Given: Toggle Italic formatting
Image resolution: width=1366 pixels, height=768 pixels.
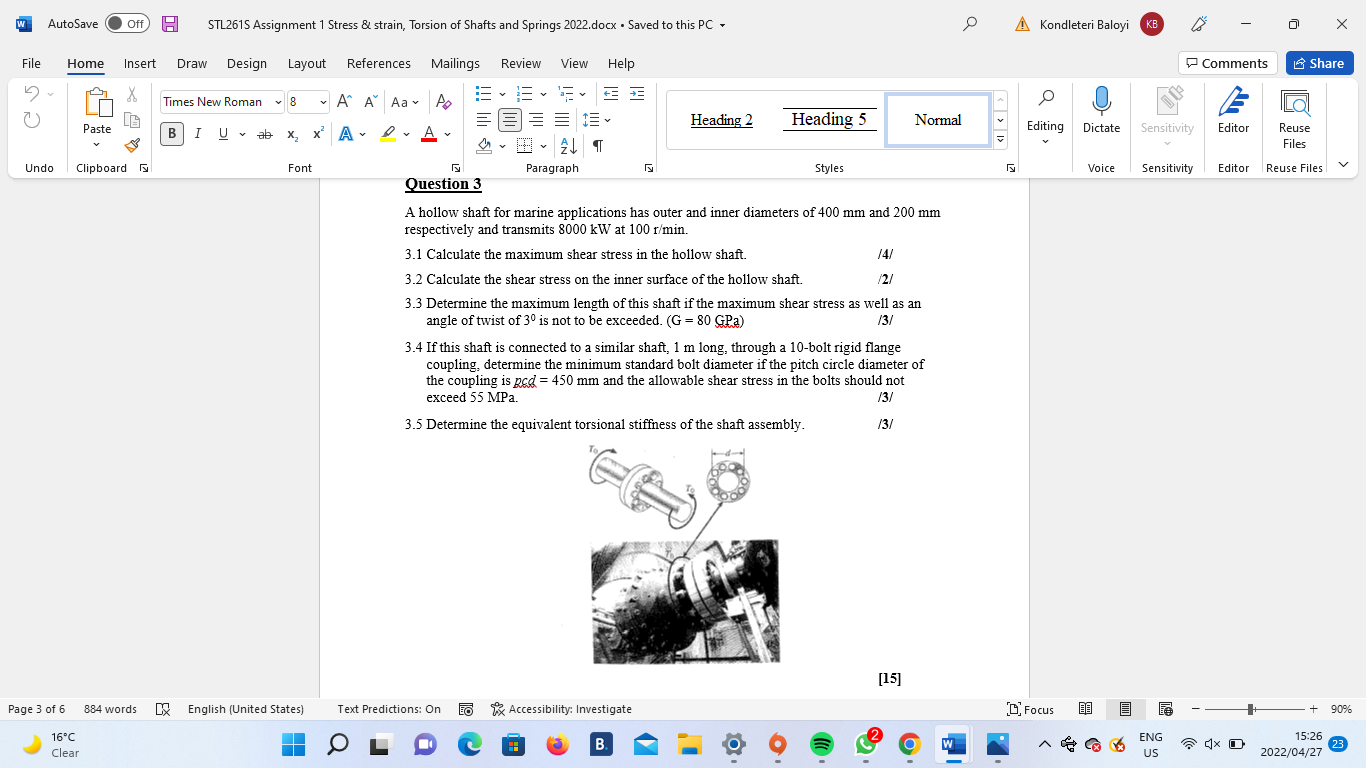Looking at the screenshot, I should click(198, 134).
